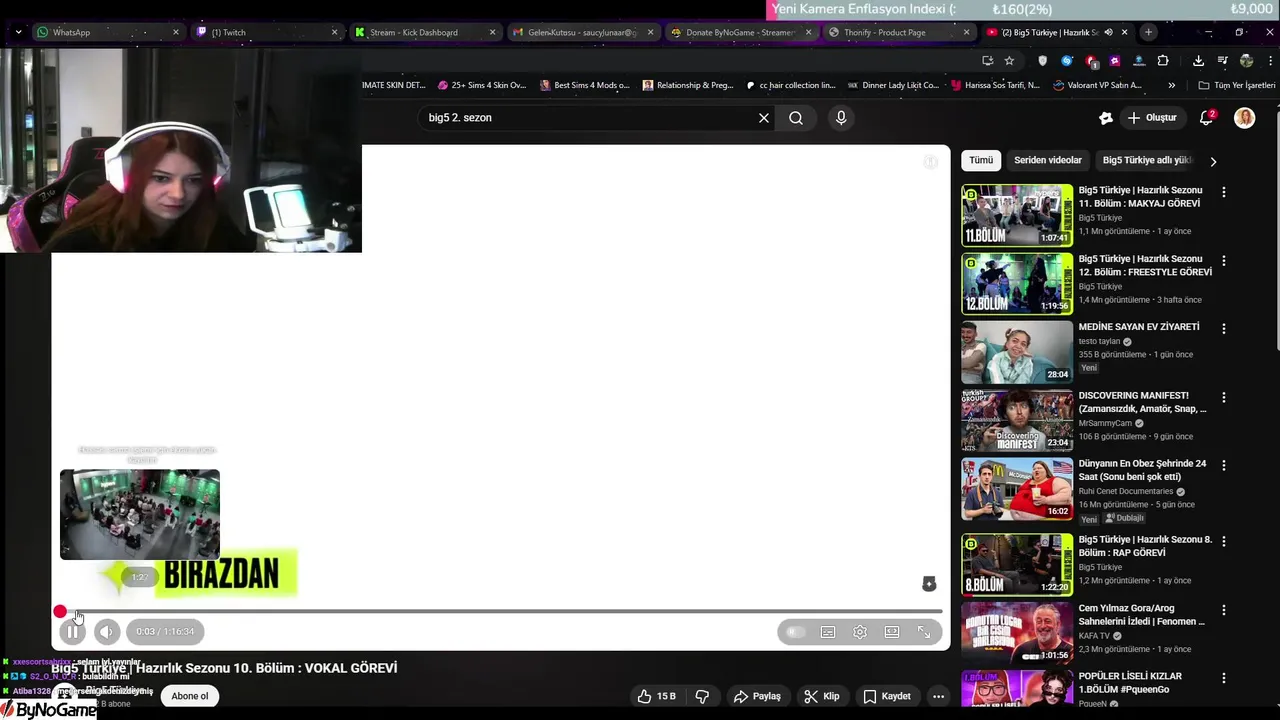
Task: Select the Seriden videolar filter chip
Action: (x=1048, y=160)
